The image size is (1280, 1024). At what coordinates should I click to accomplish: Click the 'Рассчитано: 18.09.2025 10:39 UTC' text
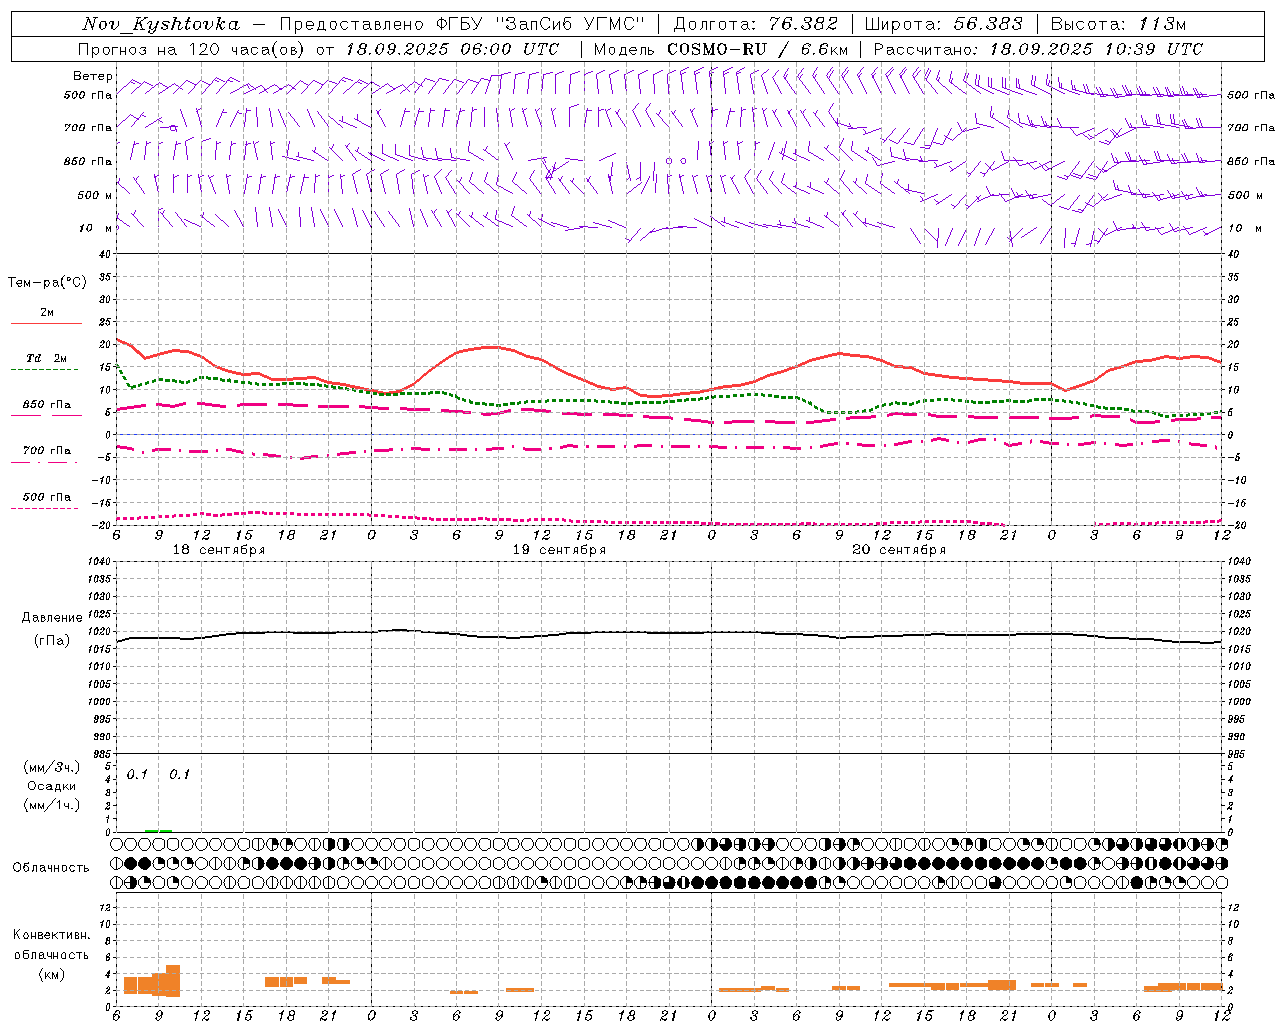[1038, 49]
